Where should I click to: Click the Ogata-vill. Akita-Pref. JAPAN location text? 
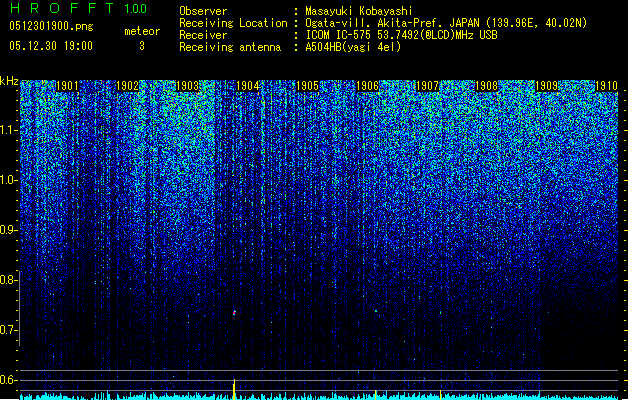[446, 23]
